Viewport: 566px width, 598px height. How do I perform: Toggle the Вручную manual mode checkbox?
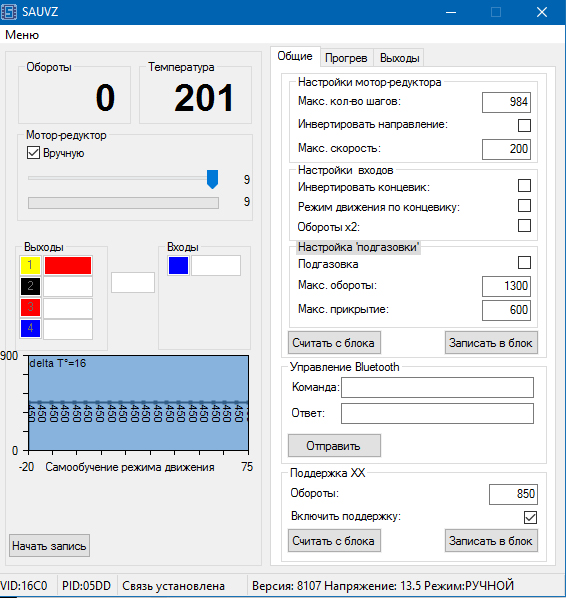coord(34,153)
